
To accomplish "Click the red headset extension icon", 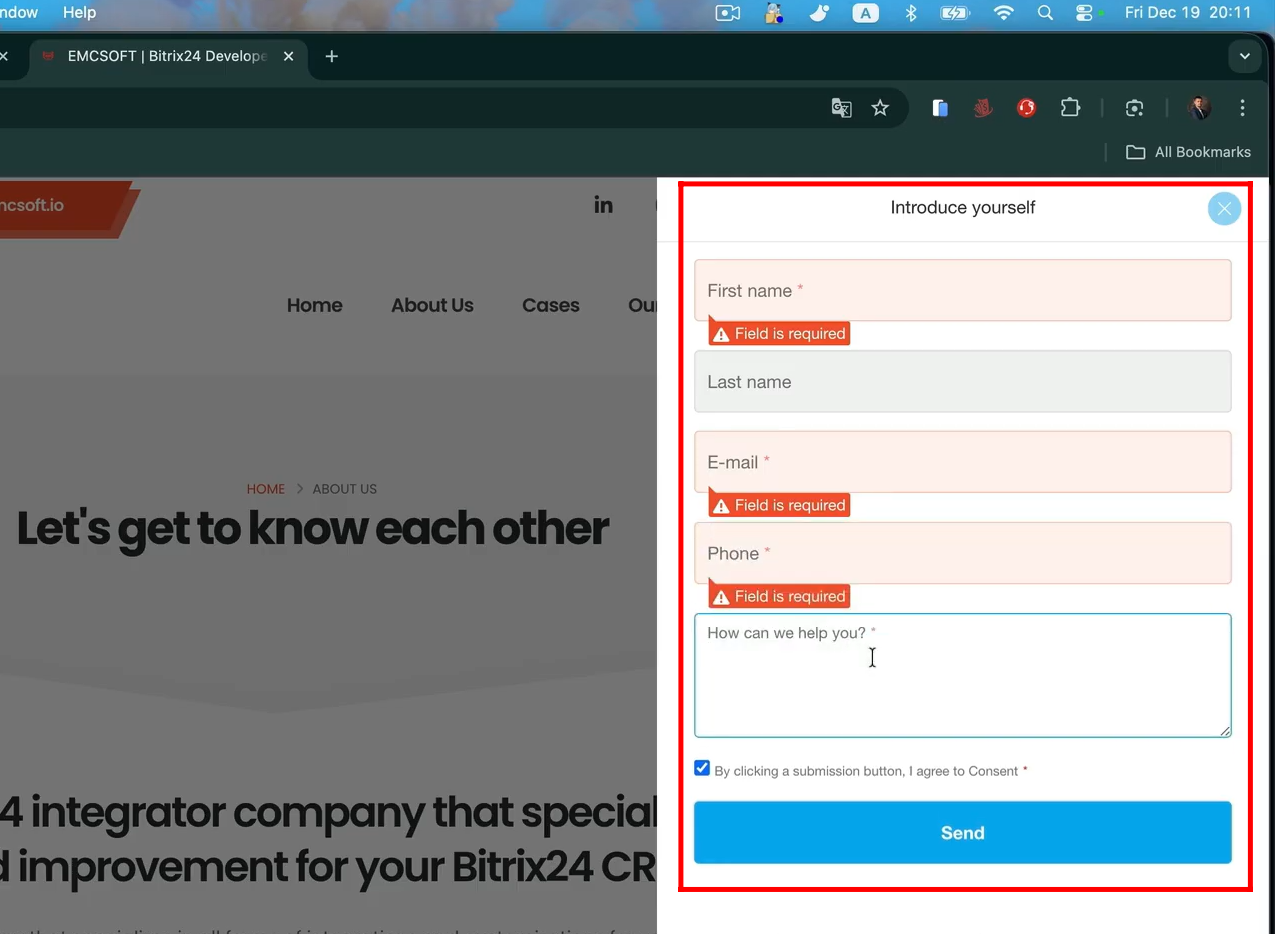I will 1026,108.
